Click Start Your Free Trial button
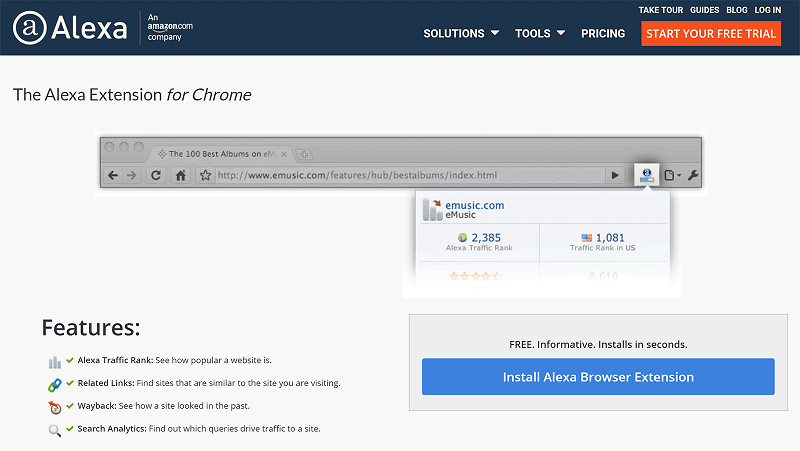This screenshot has height=451, width=800. pos(711,34)
